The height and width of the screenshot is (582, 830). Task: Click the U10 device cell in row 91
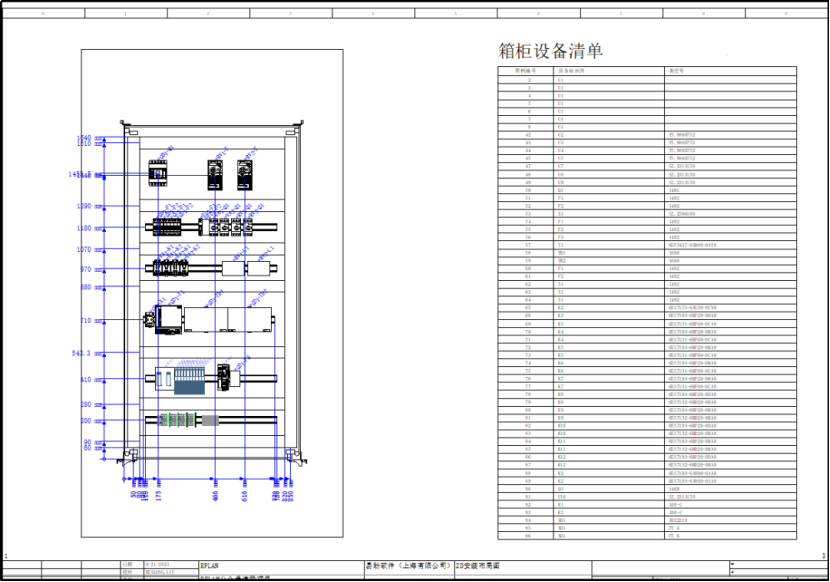click(609, 497)
